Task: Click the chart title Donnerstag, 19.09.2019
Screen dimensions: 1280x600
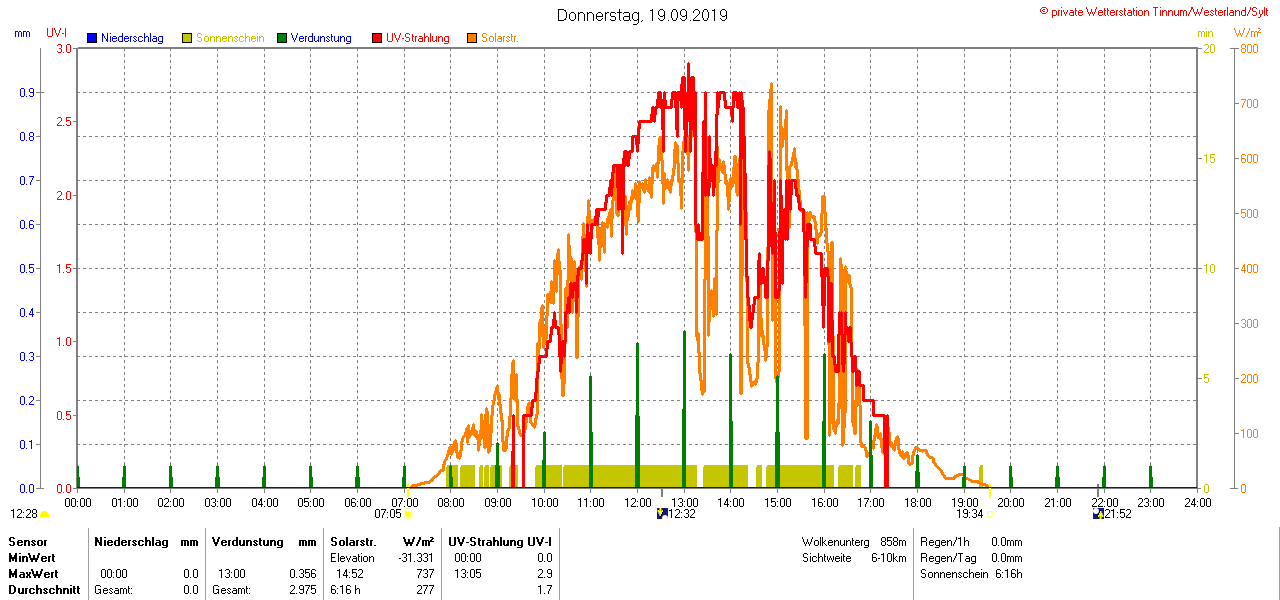Action: pyautogui.click(x=642, y=15)
